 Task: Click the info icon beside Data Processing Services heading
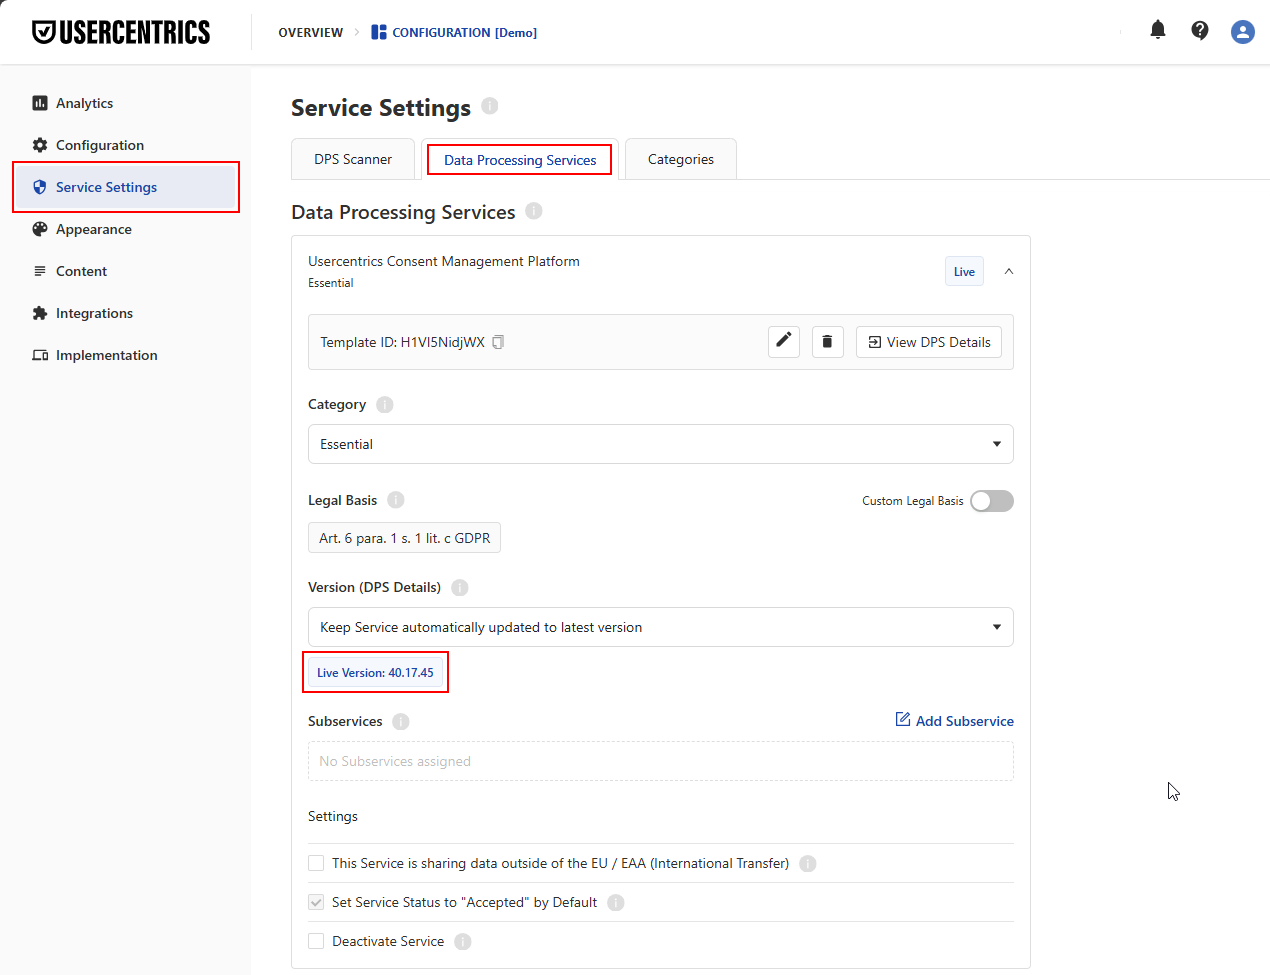click(x=534, y=210)
